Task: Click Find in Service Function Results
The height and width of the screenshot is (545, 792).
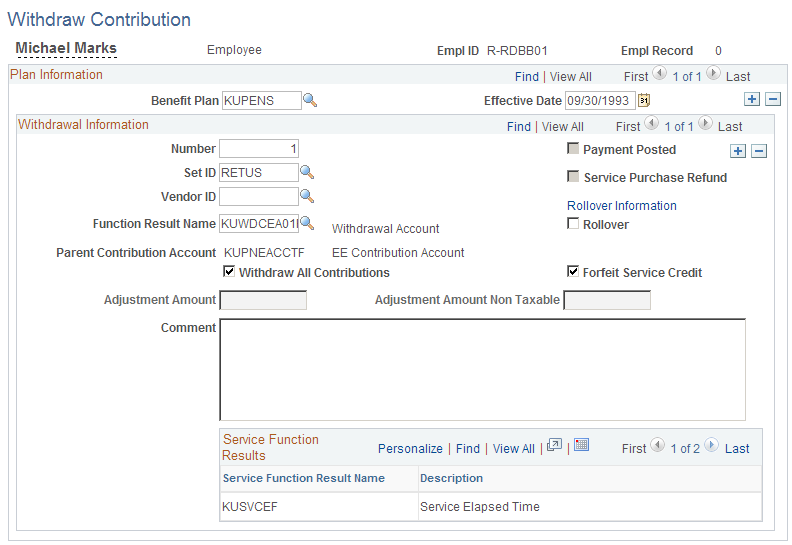Action: (x=467, y=449)
